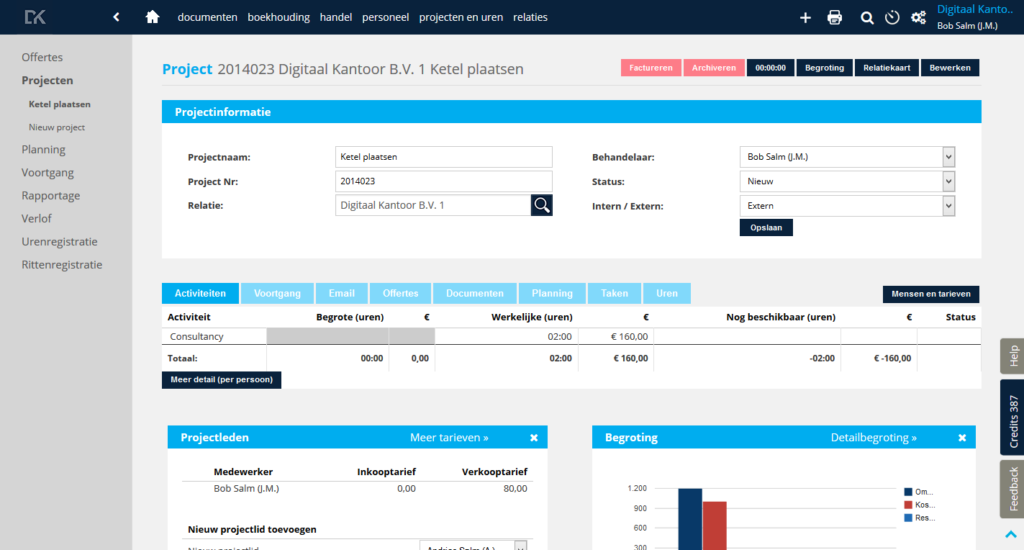
Task: Click the 00:00:00 timer button
Action: (771, 68)
